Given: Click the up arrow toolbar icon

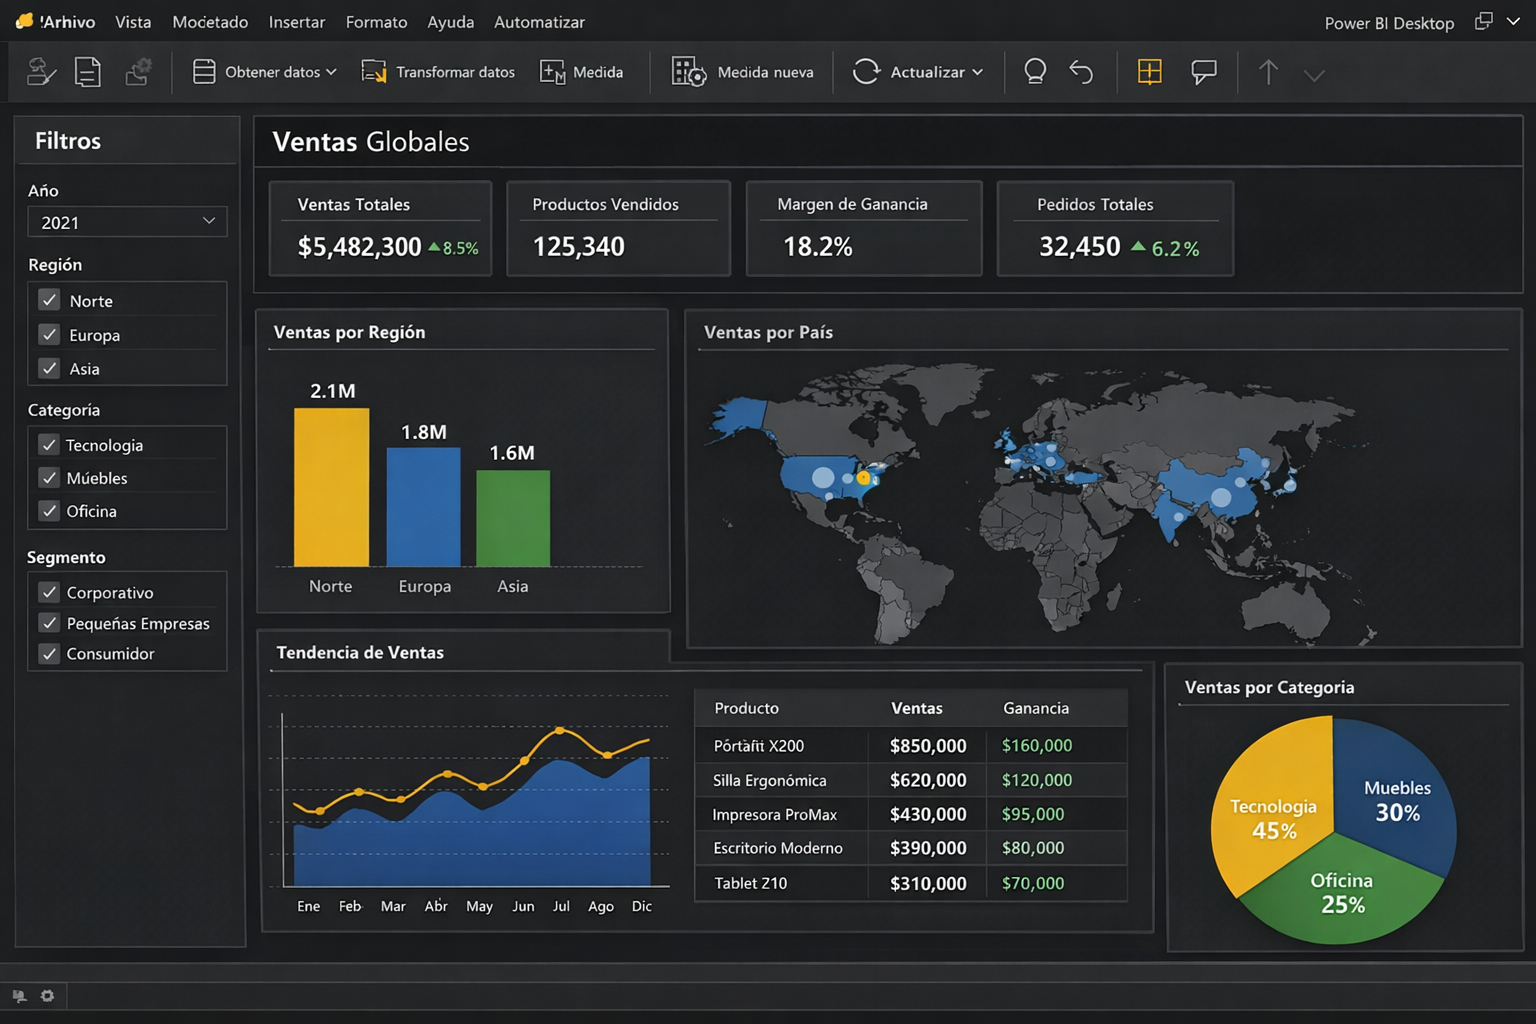Looking at the screenshot, I should (1268, 72).
